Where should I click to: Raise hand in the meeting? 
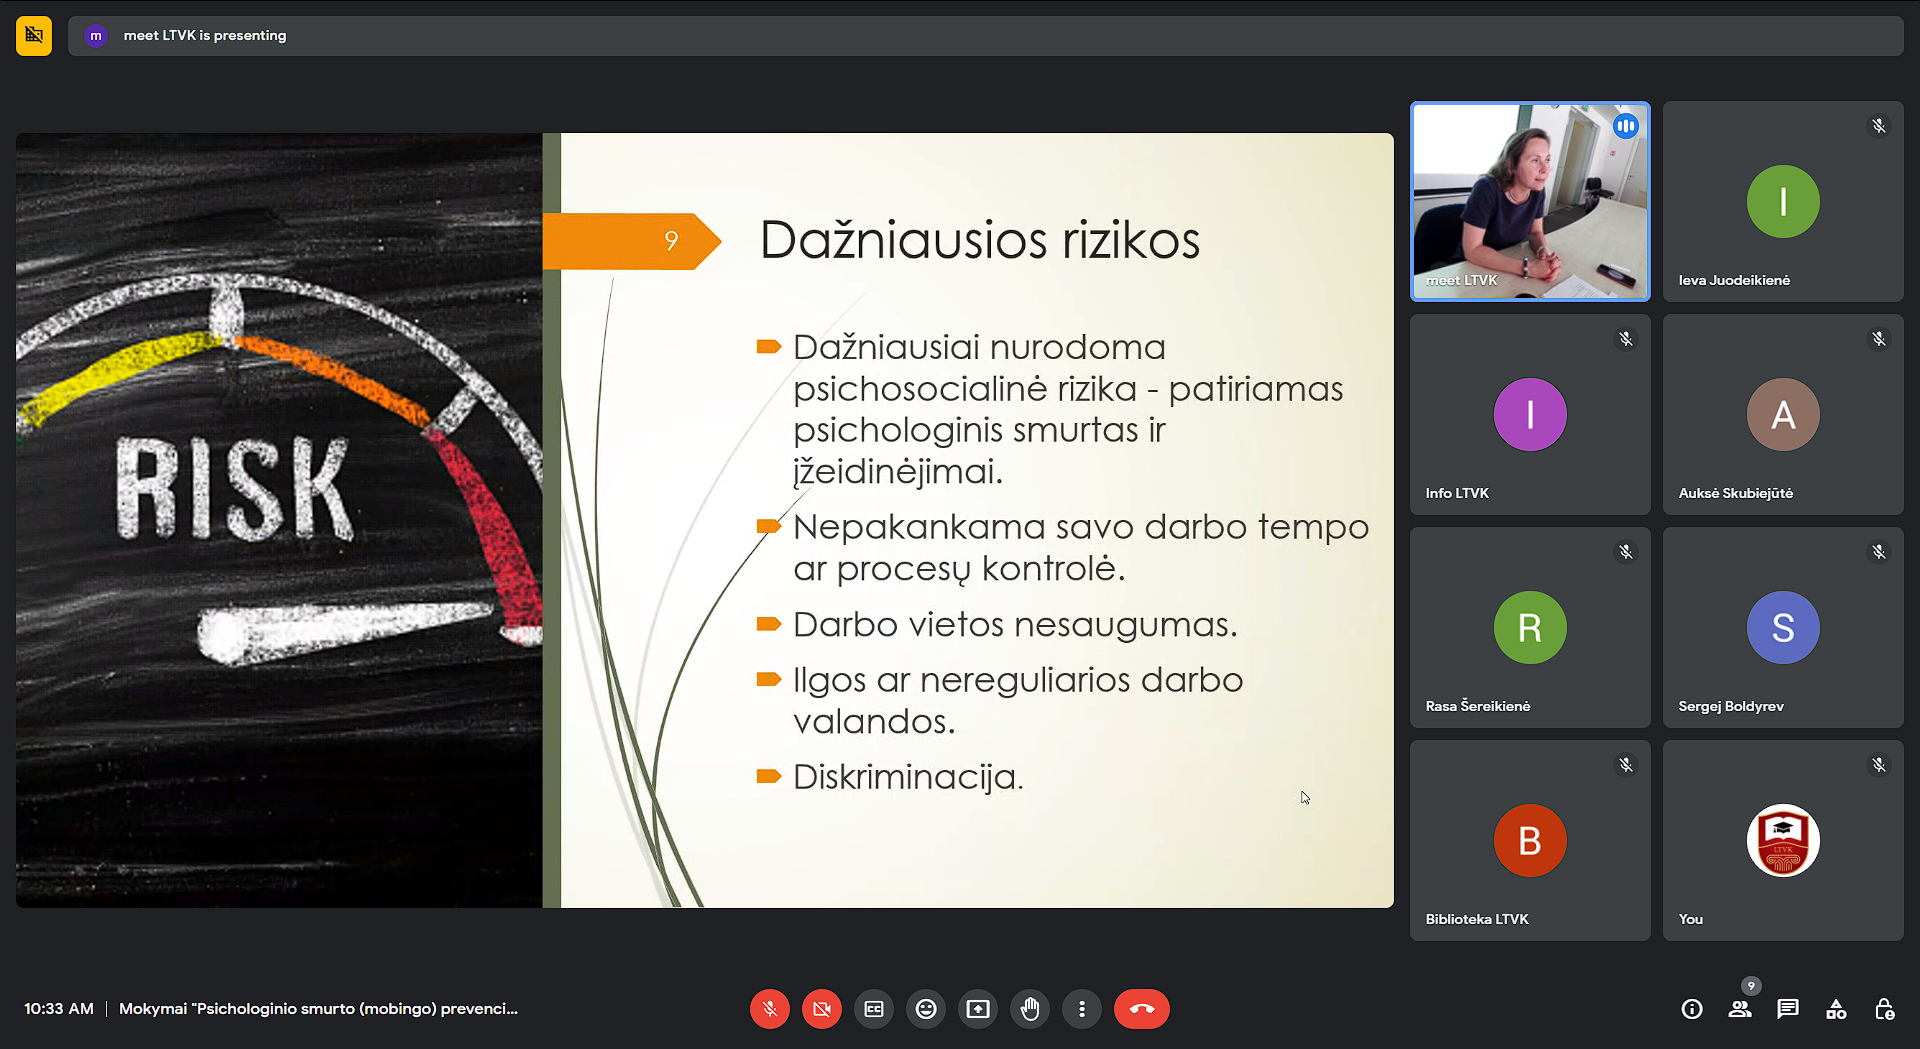(x=1030, y=1009)
